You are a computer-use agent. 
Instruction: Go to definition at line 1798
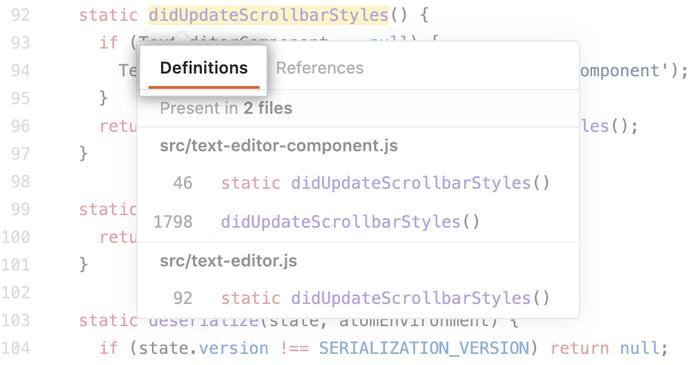(x=358, y=222)
